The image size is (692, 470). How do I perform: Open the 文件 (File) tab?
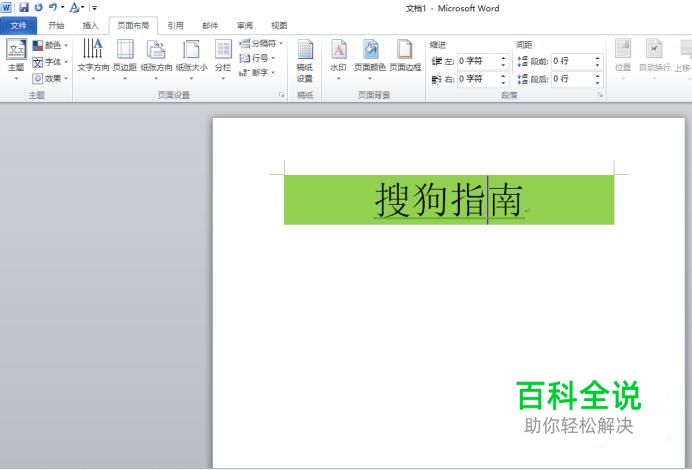click(18, 26)
